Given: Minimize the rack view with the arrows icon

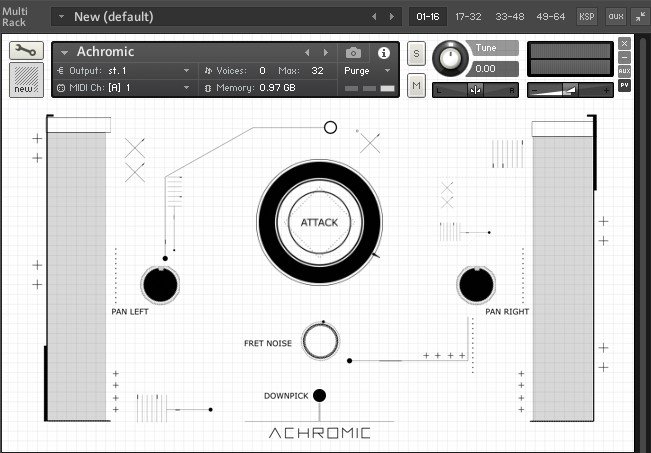Looking at the screenshot, I should pos(641,17).
